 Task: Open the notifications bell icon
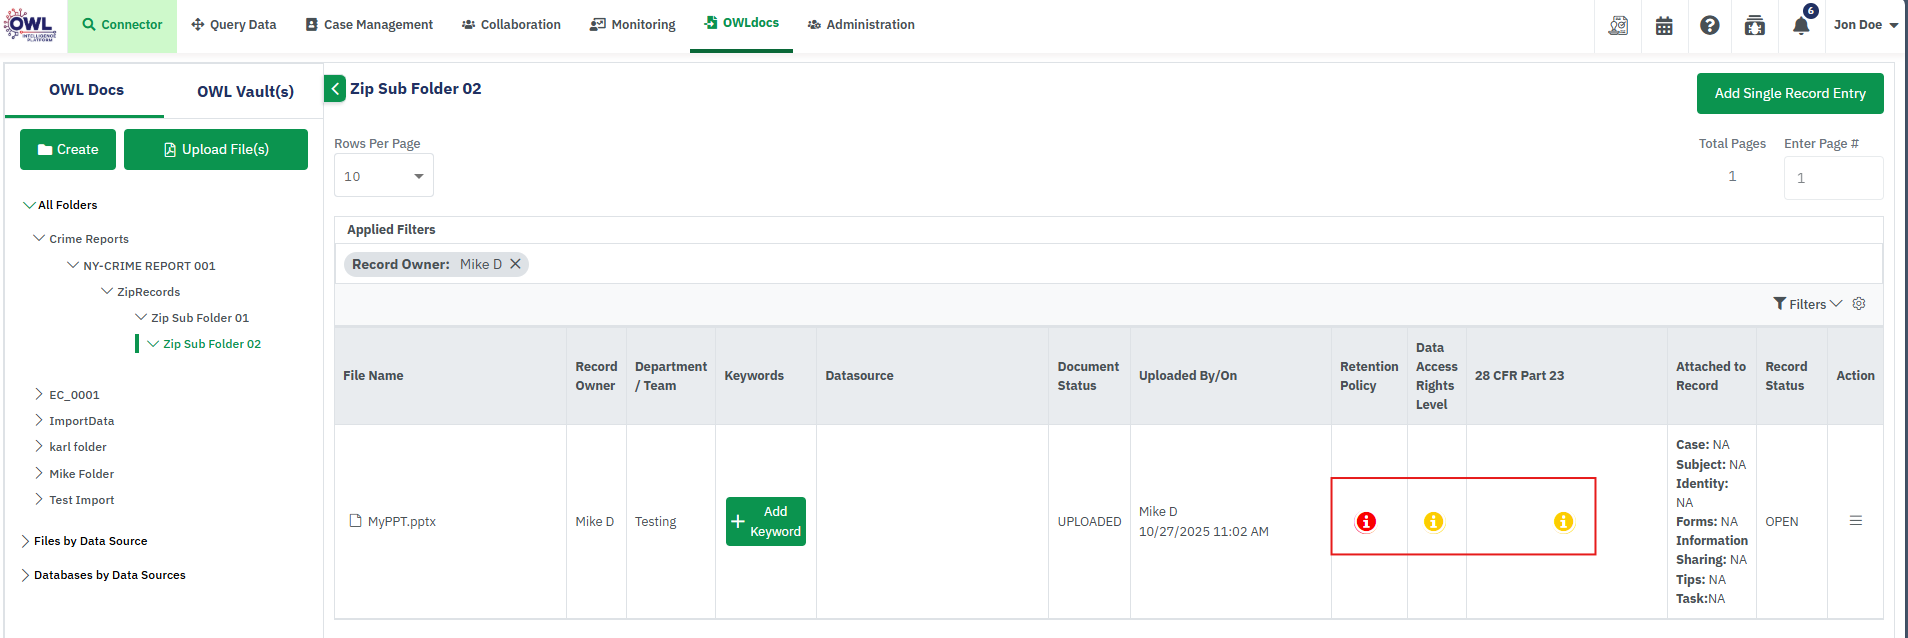pyautogui.click(x=1801, y=25)
